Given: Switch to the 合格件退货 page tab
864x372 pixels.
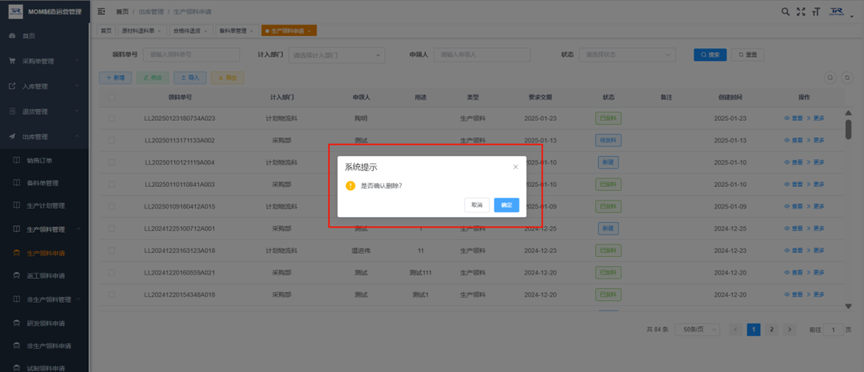Looking at the screenshot, I should [190, 31].
